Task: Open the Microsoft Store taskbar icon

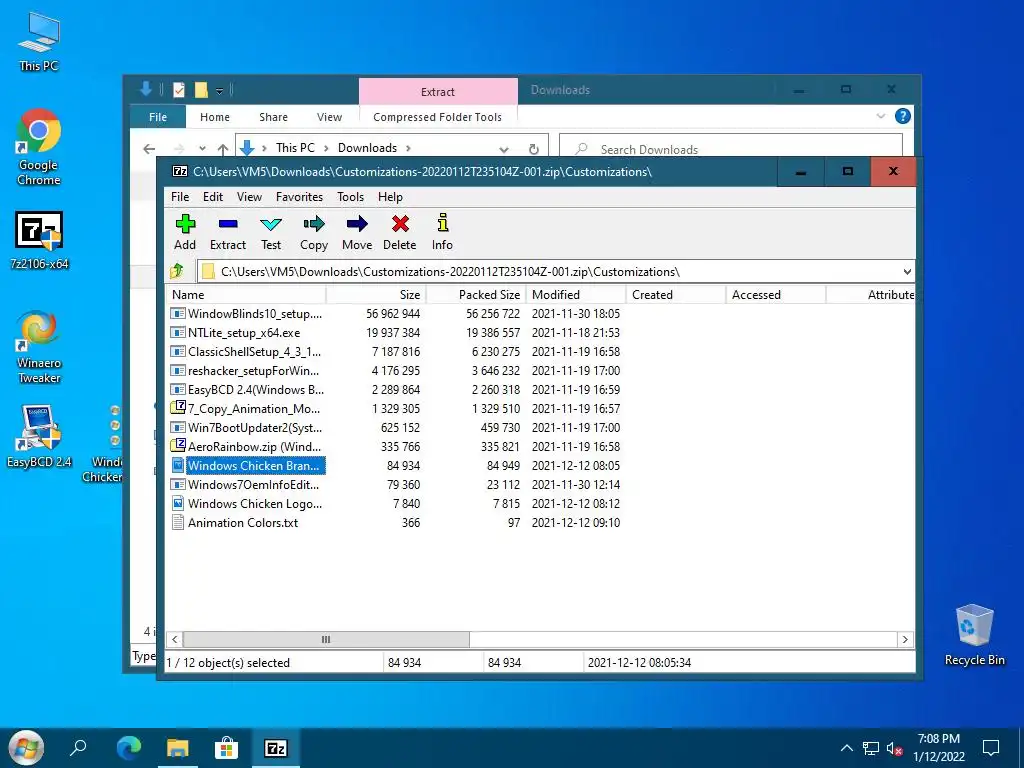Action: coord(226,748)
